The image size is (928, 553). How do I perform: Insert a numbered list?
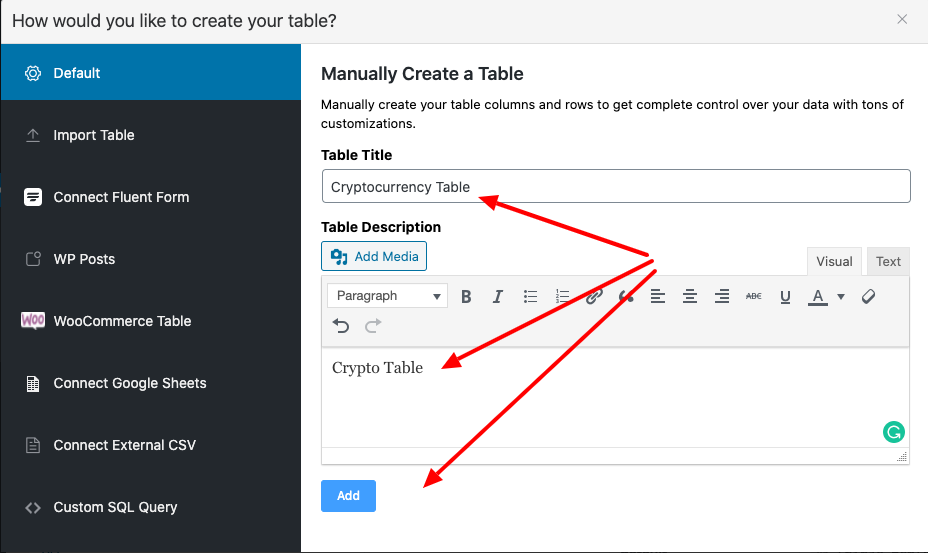(562, 296)
